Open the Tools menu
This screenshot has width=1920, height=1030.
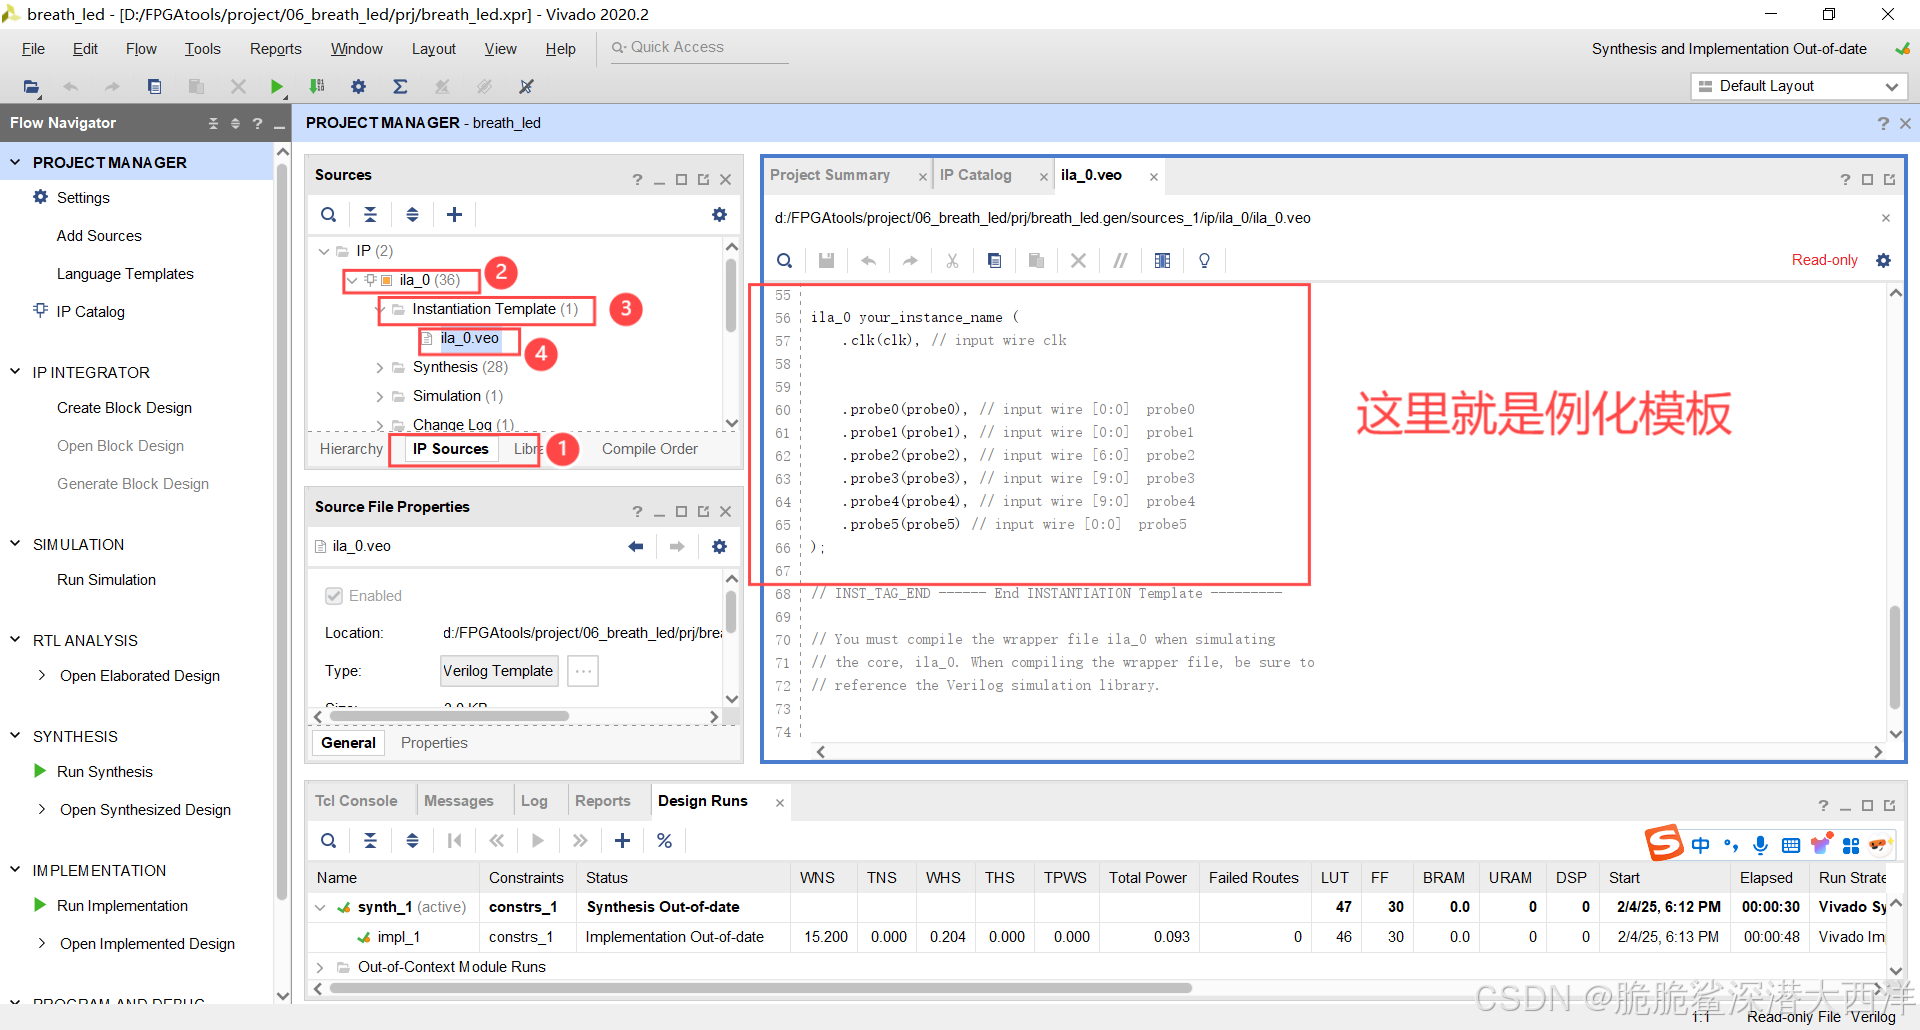pos(202,49)
